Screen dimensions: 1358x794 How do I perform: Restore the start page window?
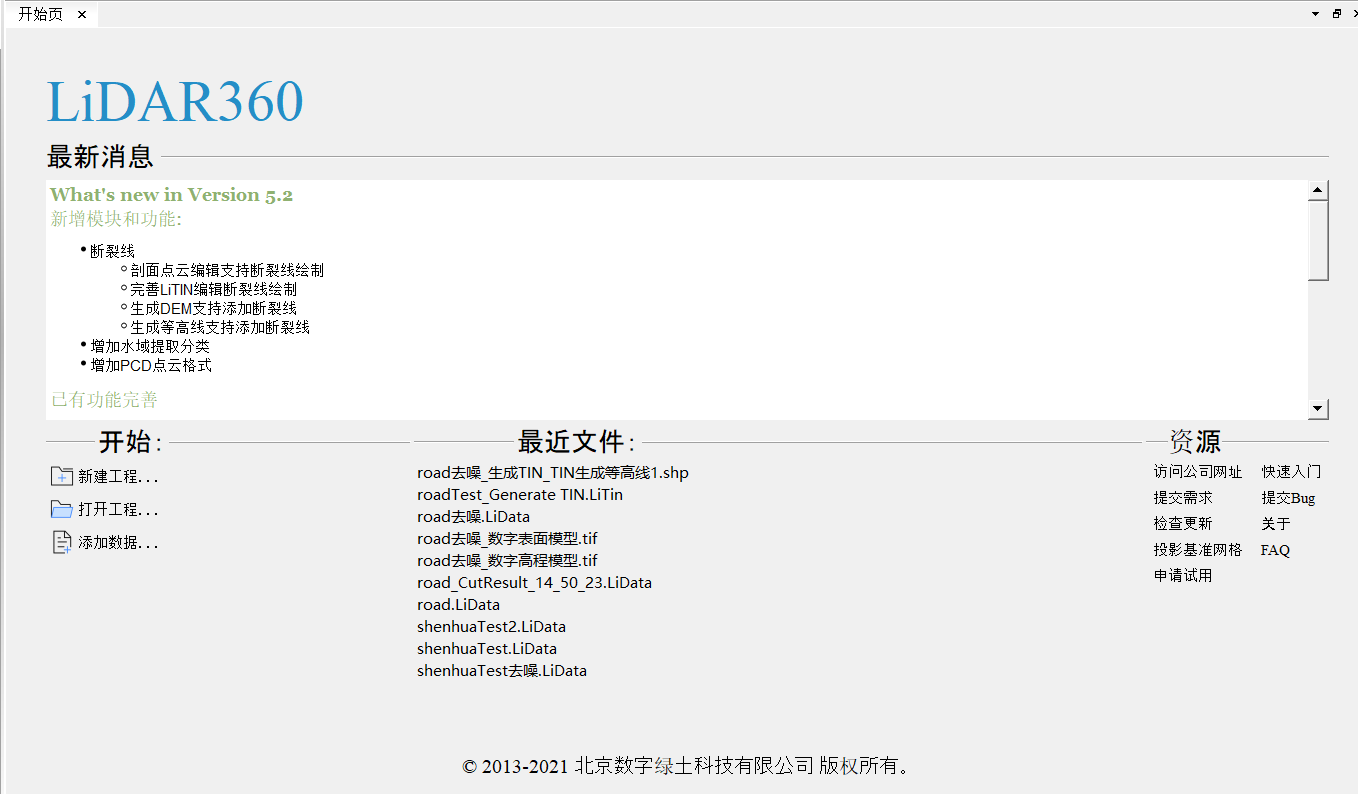1337,14
